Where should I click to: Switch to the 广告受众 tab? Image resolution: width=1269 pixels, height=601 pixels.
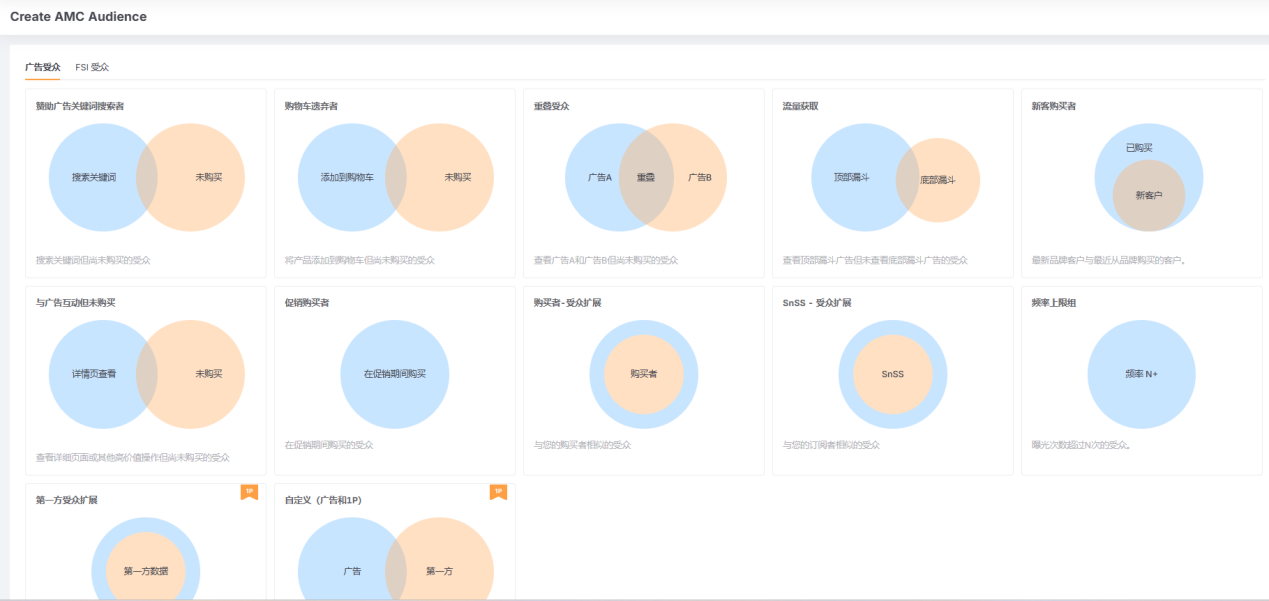43,67
